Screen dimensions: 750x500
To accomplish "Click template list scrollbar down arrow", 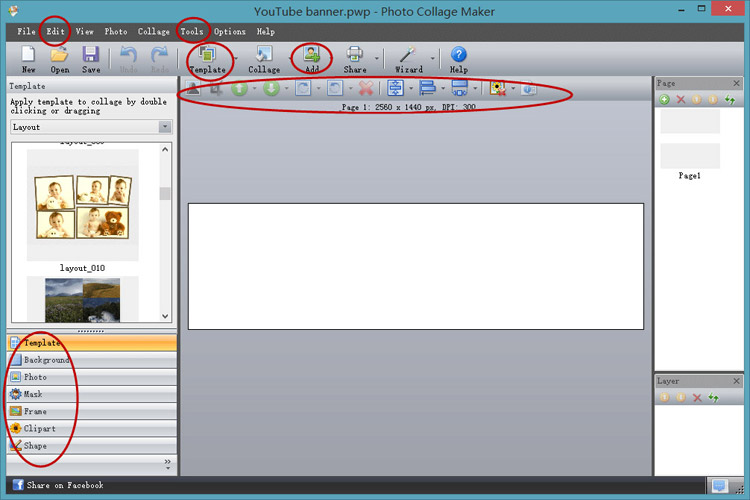I will [165, 316].
